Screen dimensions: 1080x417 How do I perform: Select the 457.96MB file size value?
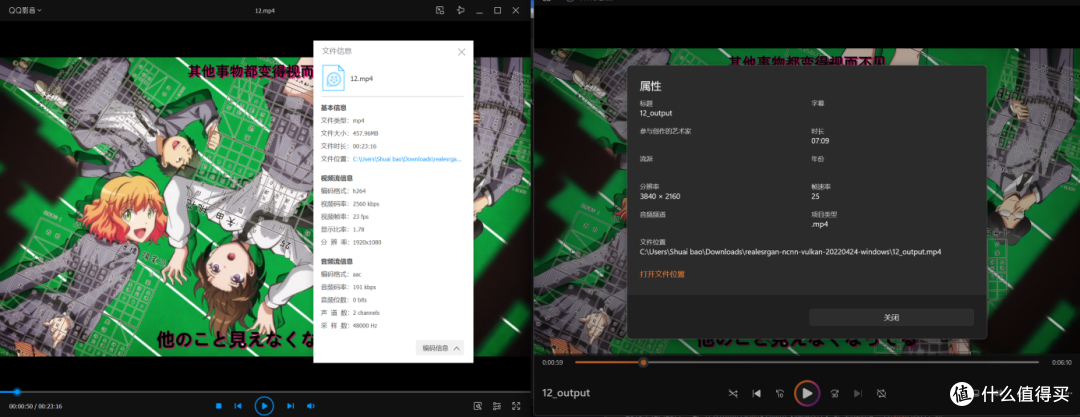point(365,133)
